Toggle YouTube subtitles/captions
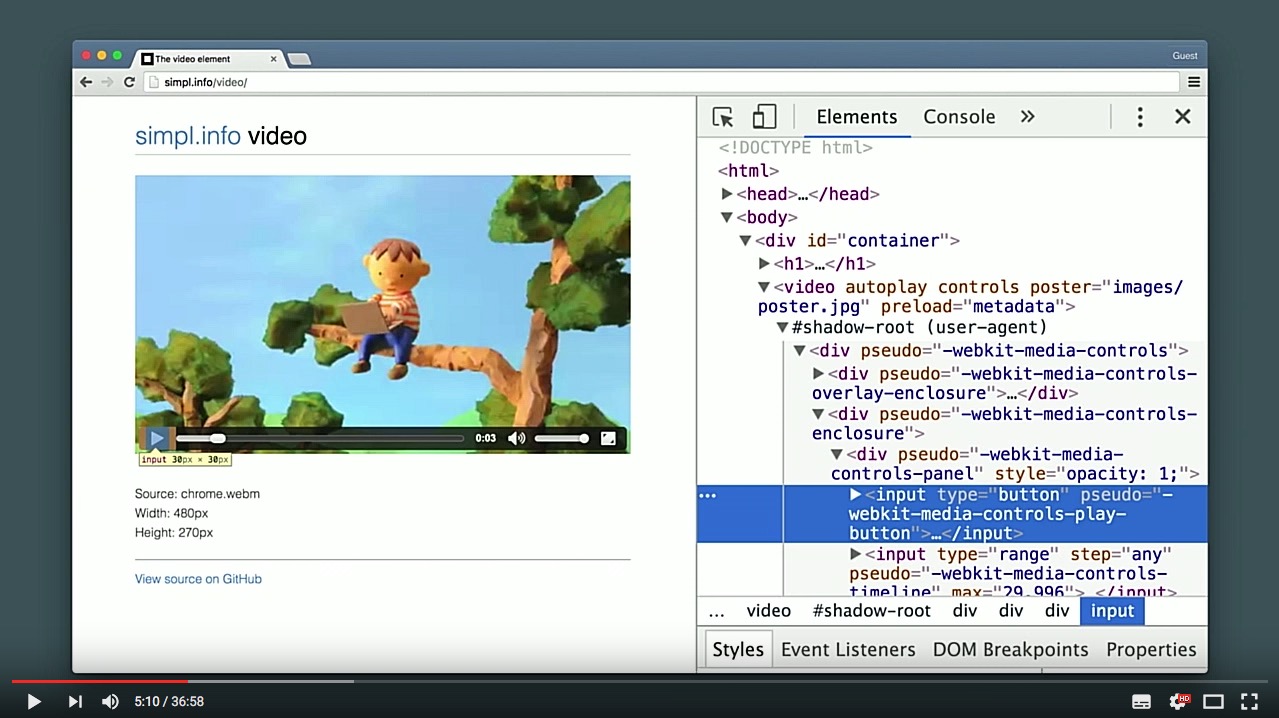Image resolution: width=1279 pixels, height=718 pixels. 1141,702
